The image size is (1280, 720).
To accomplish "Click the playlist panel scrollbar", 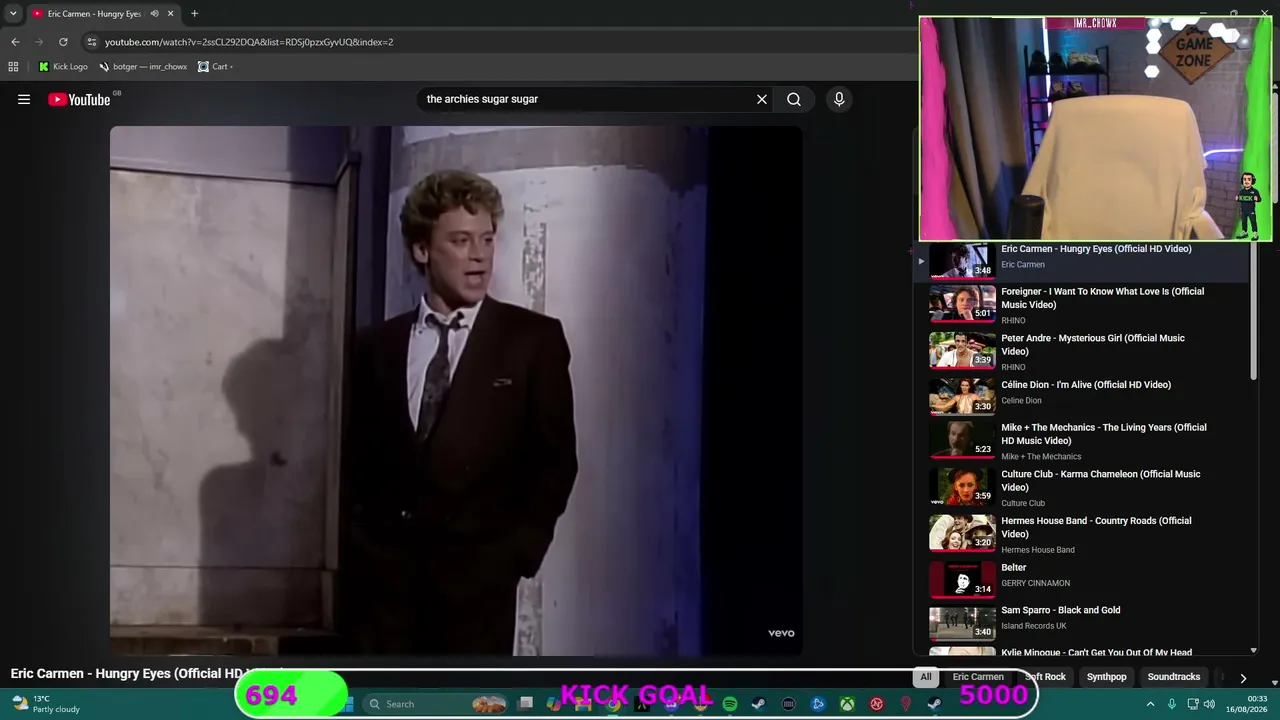I will point(1253,312).
